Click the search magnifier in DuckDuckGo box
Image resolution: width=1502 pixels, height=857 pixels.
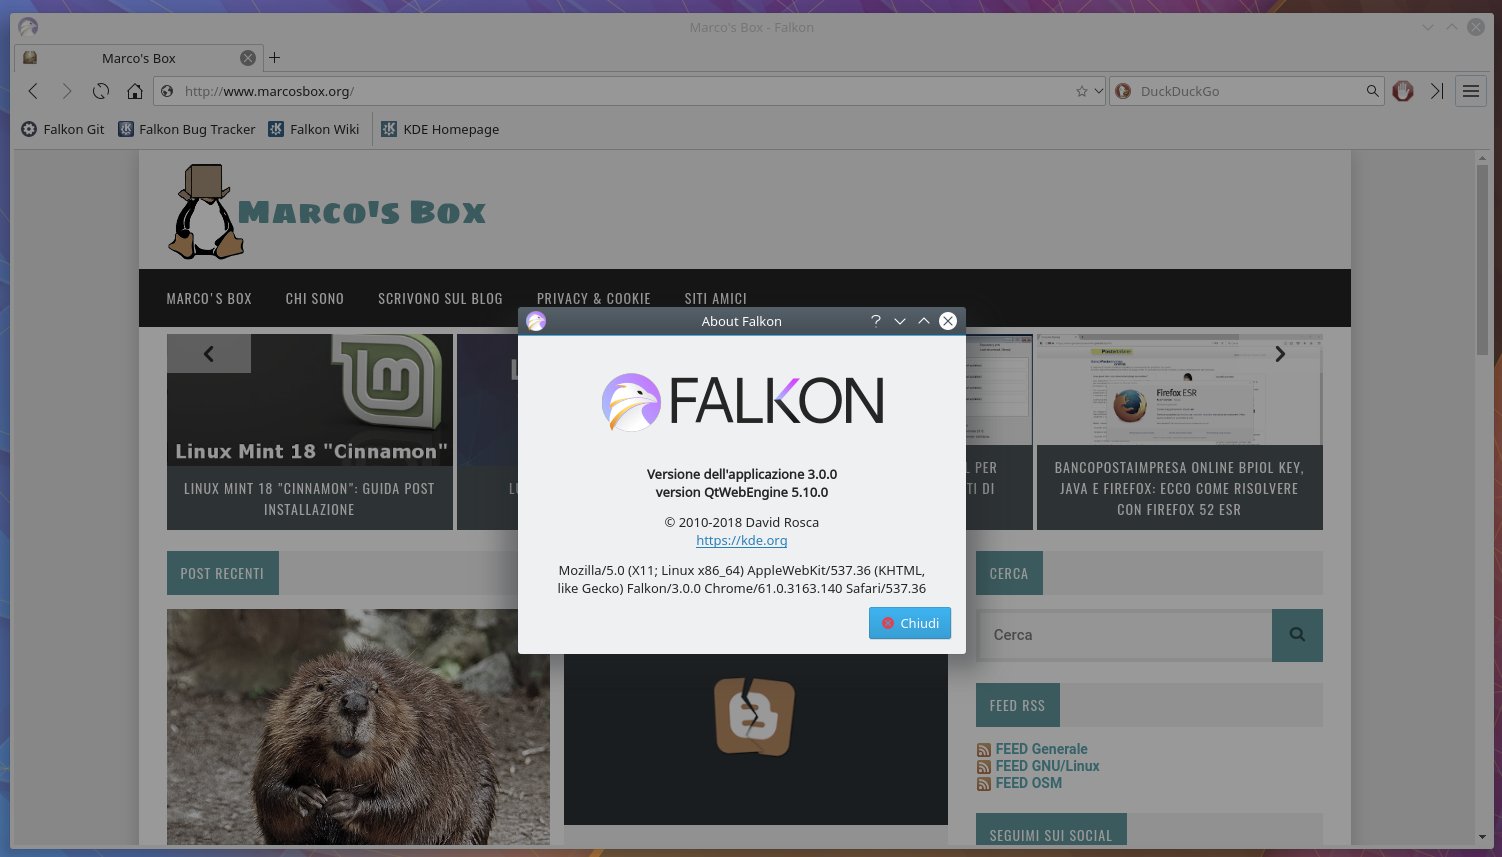1372,91
